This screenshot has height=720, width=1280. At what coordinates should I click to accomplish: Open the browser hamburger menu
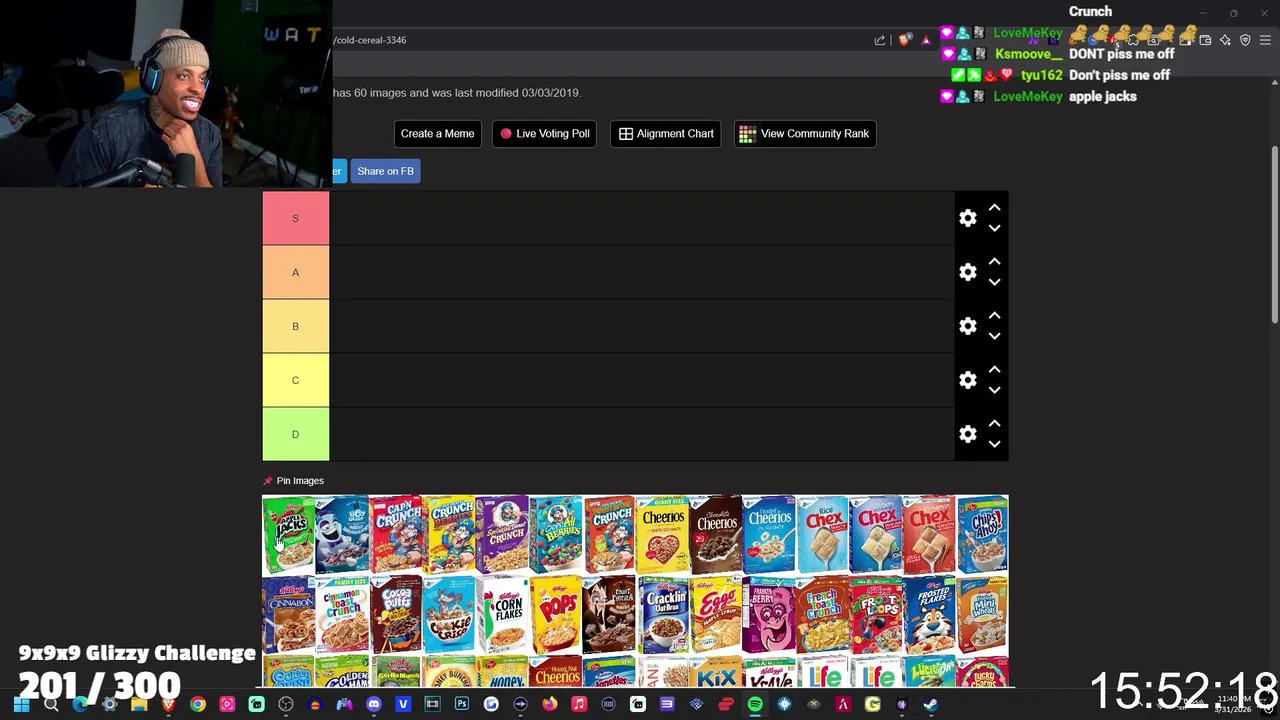click(1265, 40)
